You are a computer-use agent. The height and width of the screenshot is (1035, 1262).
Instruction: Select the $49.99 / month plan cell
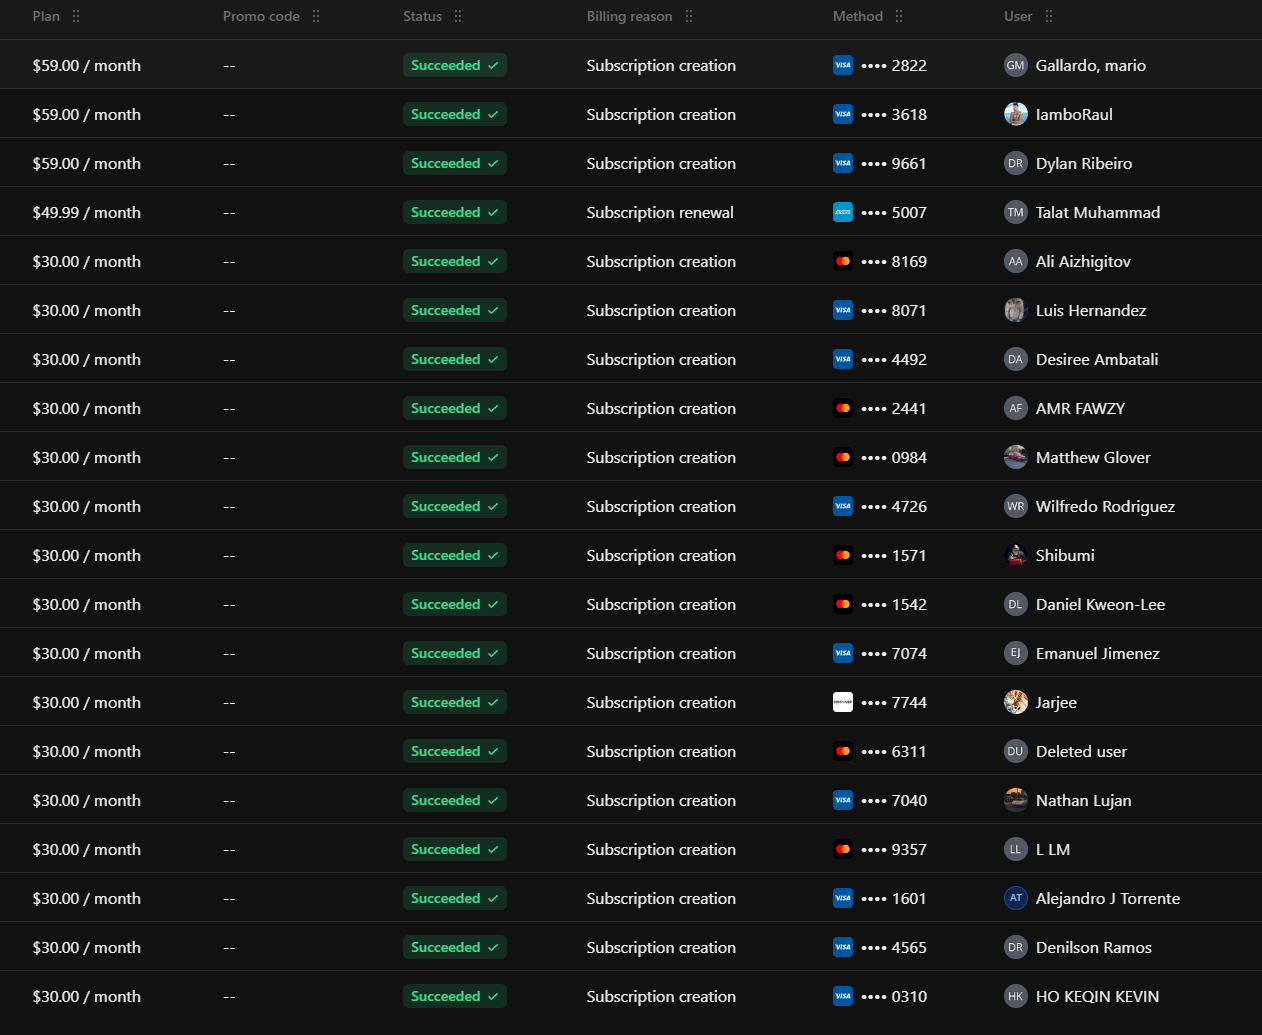(87, 212)
